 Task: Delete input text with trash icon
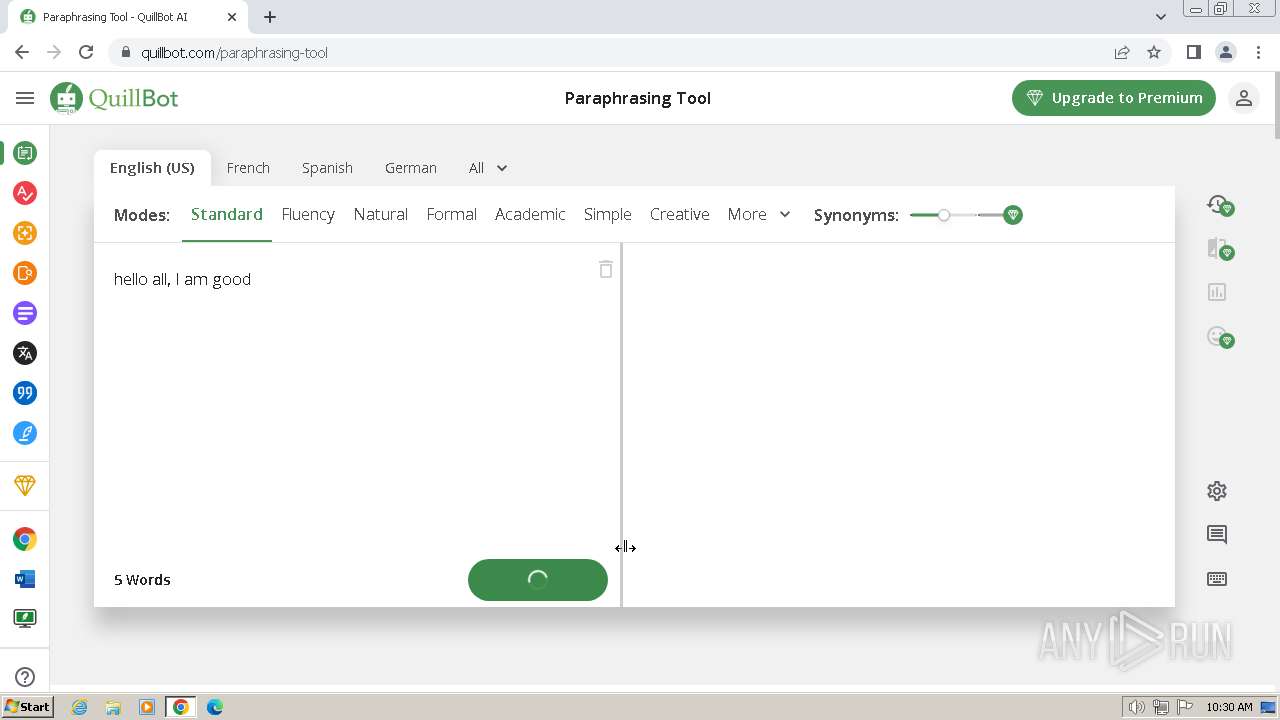coord(606,269)
